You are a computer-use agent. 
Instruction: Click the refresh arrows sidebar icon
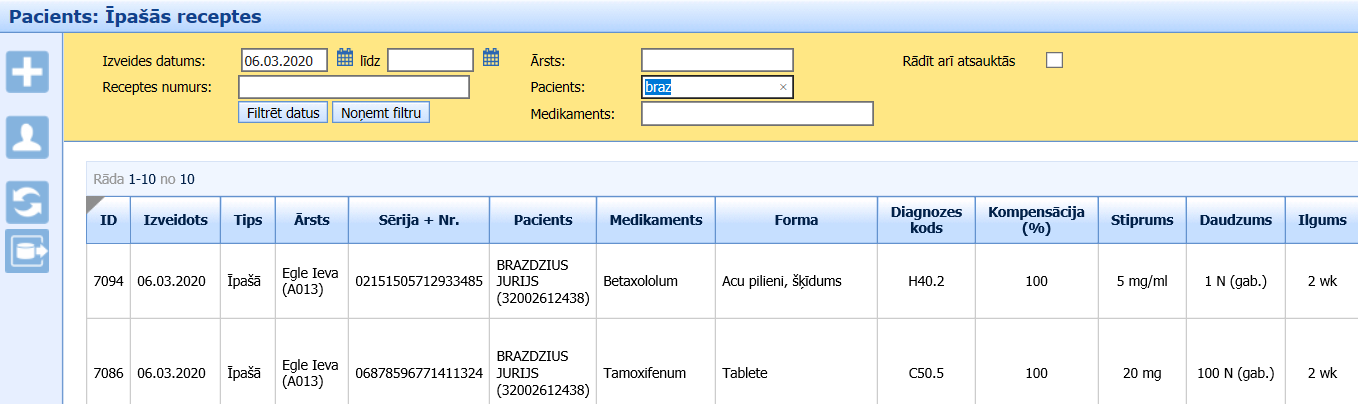[x=27, y=202]
